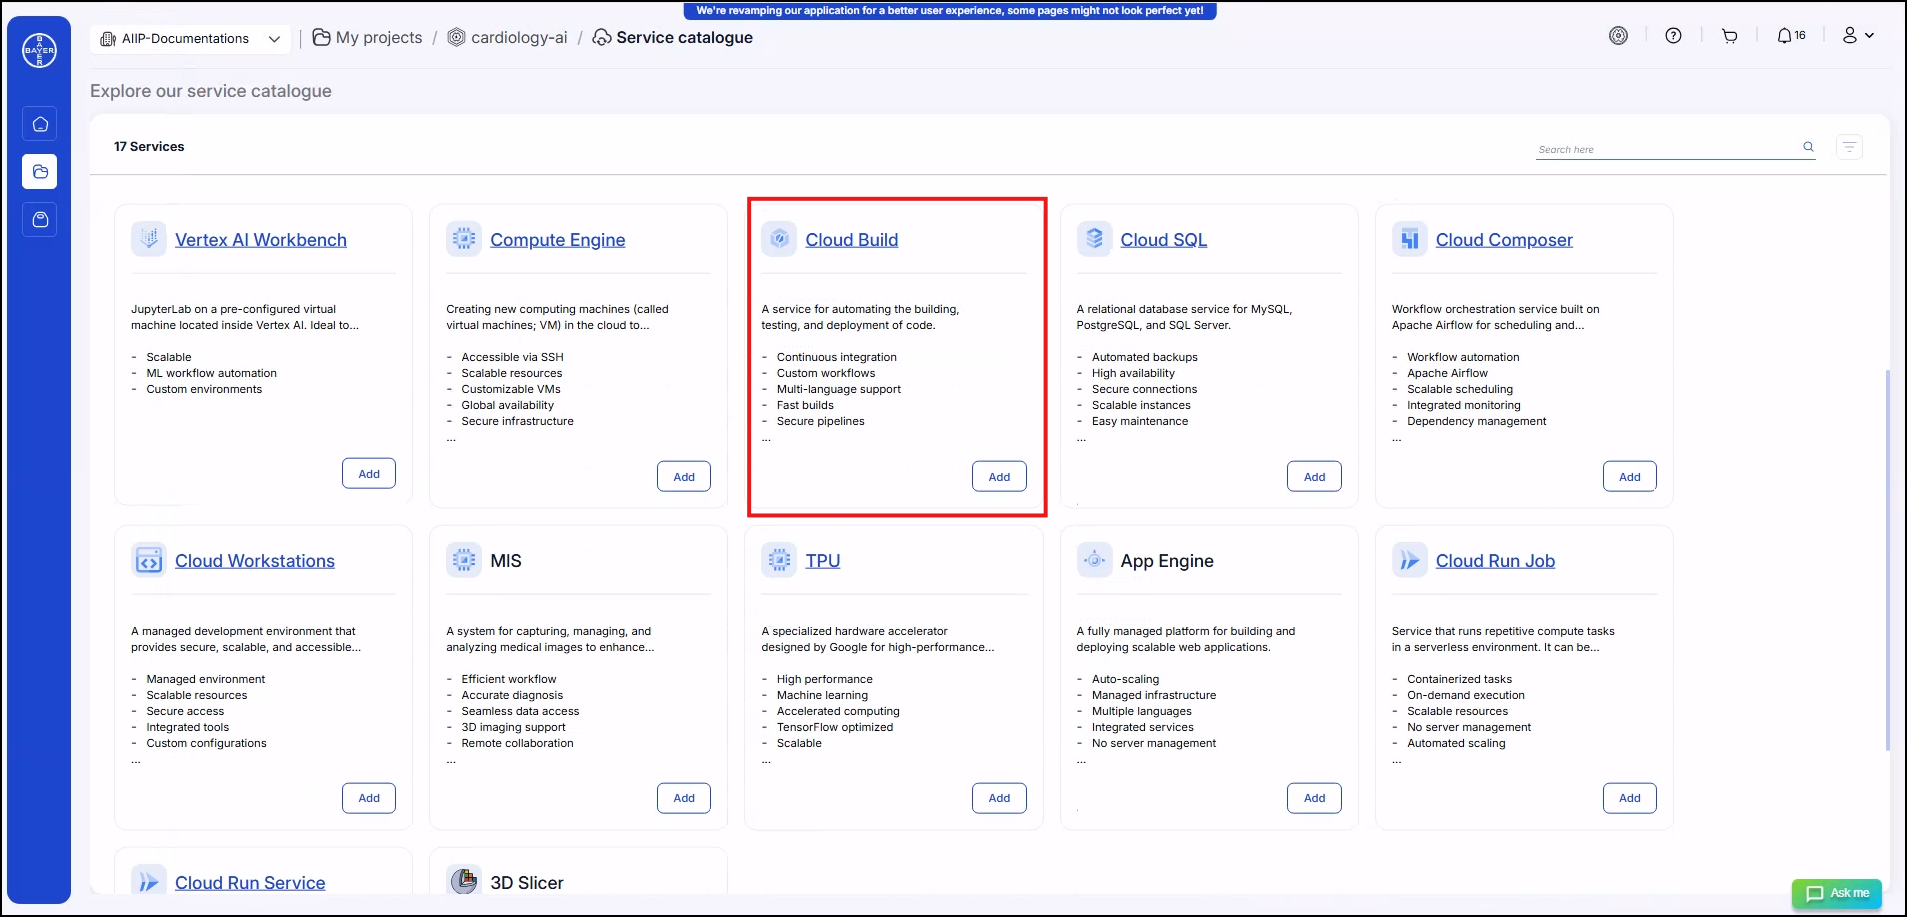Add Cloud Run Job service
Screen dimensions: 1907x917
click(x=1630, y=798)
